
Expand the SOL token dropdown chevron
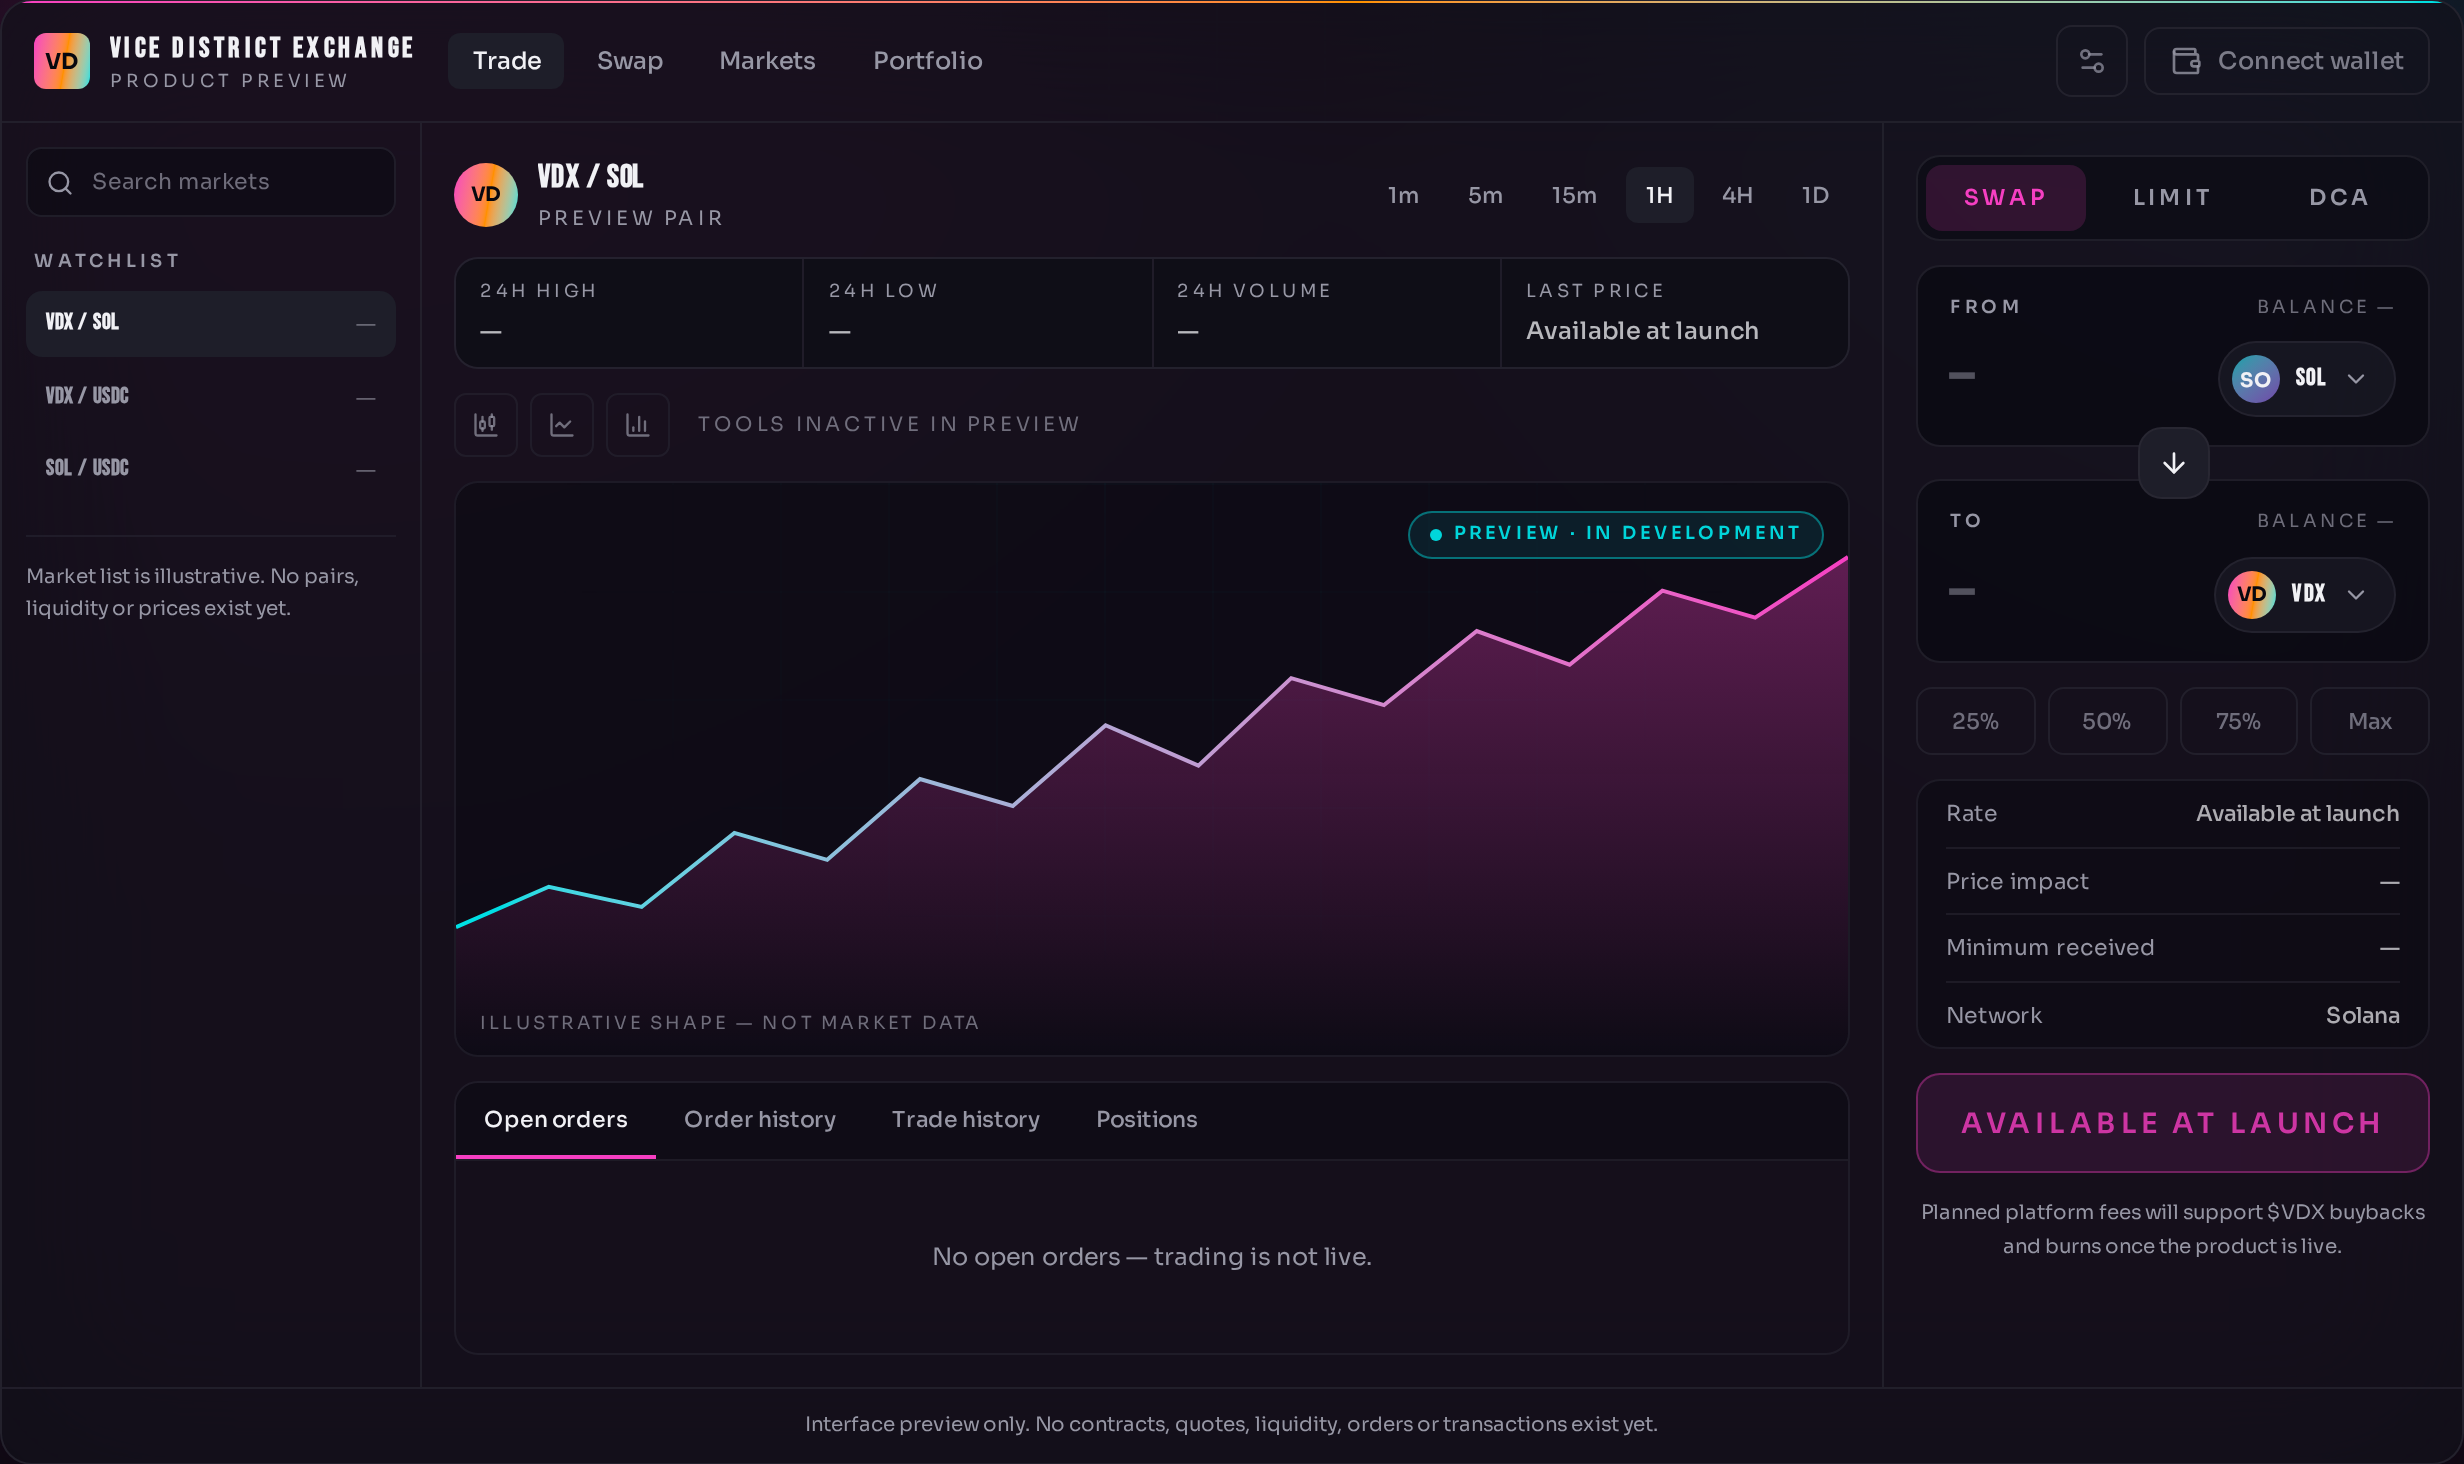[x=2357, y=379]
